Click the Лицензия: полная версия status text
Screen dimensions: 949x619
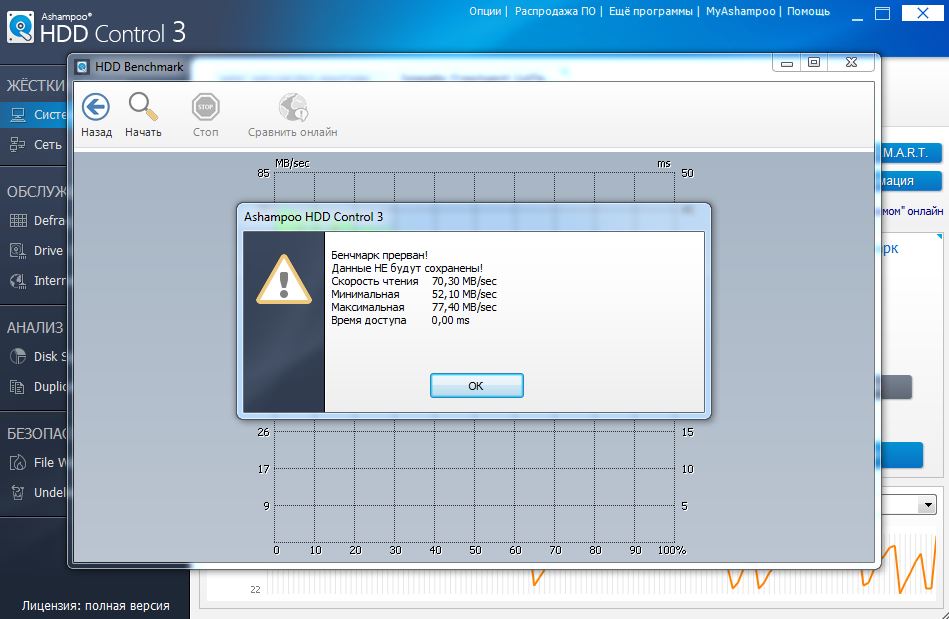pos(96,605)
